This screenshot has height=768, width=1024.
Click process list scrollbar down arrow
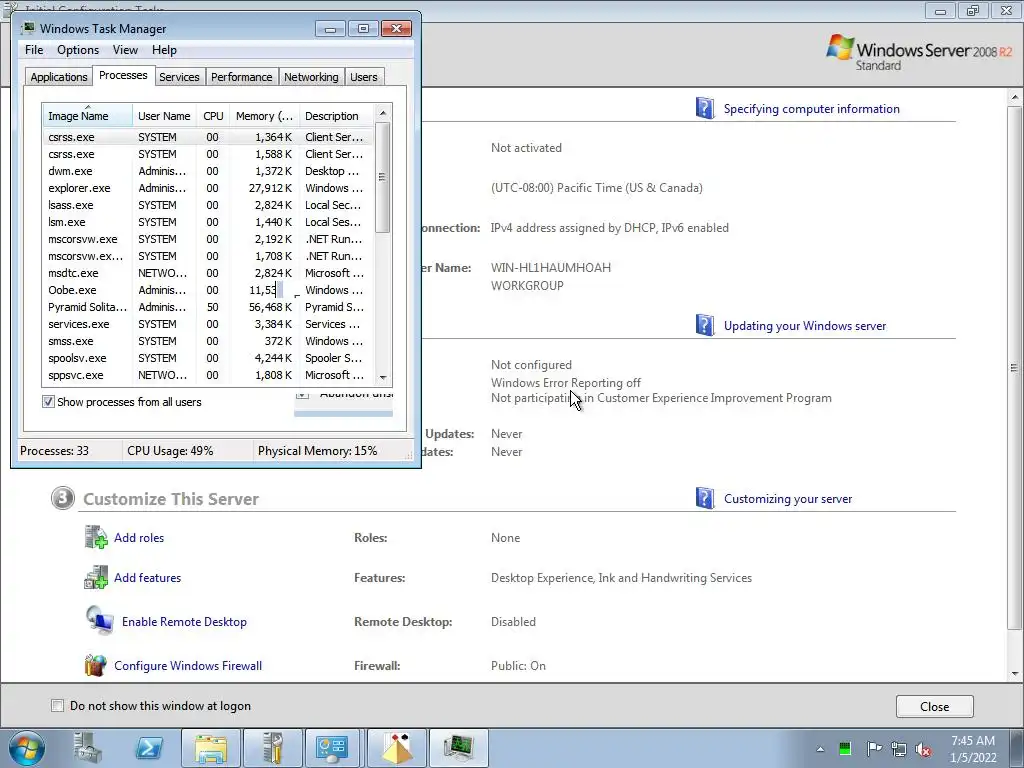point(383,377)
